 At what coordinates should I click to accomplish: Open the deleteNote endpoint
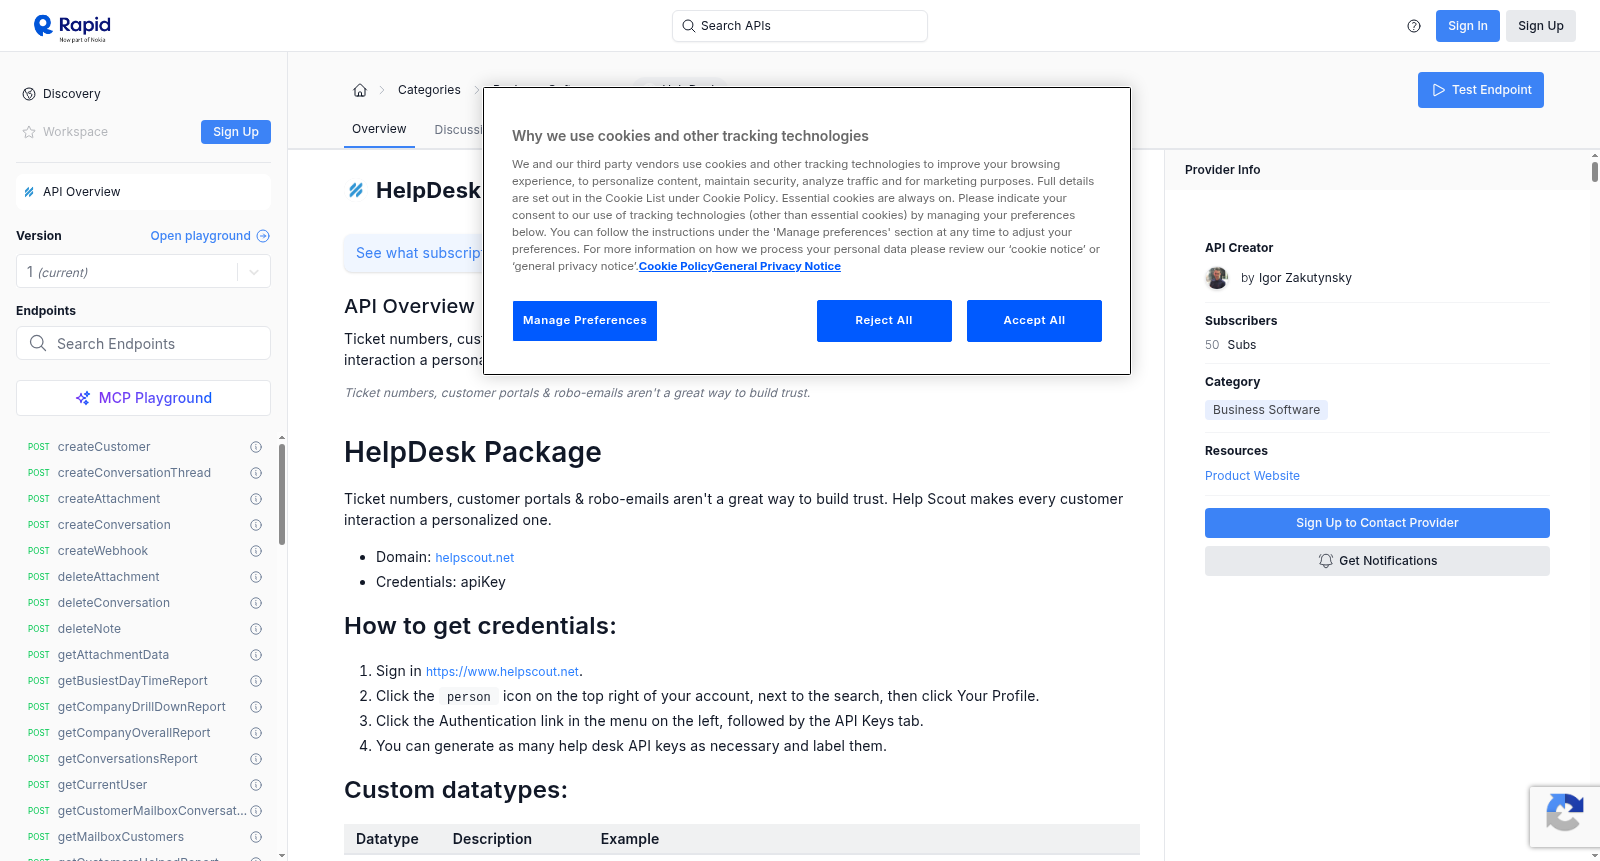[x=89, y=629]
